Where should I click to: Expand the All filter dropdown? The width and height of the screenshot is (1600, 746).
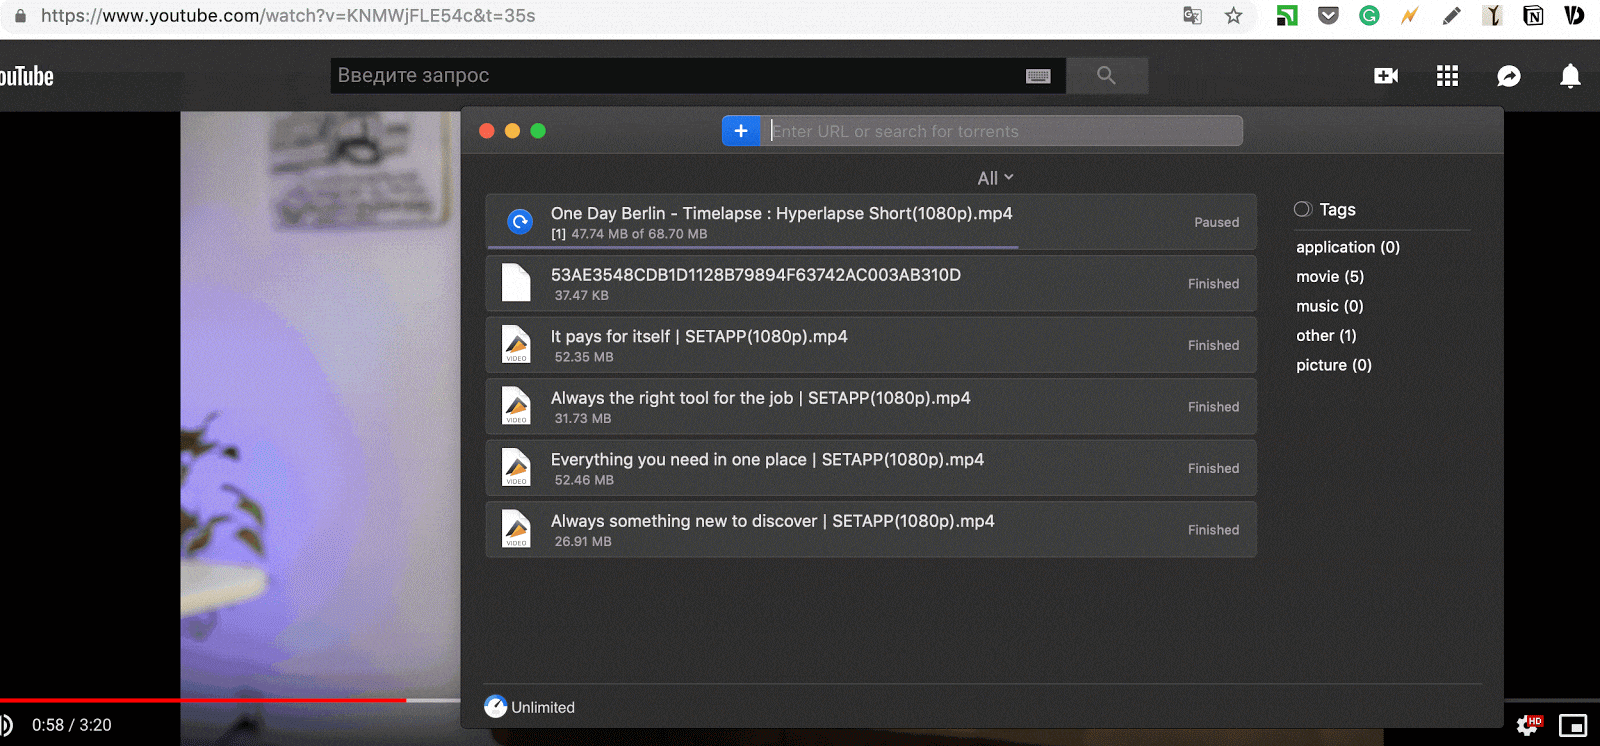995,178
